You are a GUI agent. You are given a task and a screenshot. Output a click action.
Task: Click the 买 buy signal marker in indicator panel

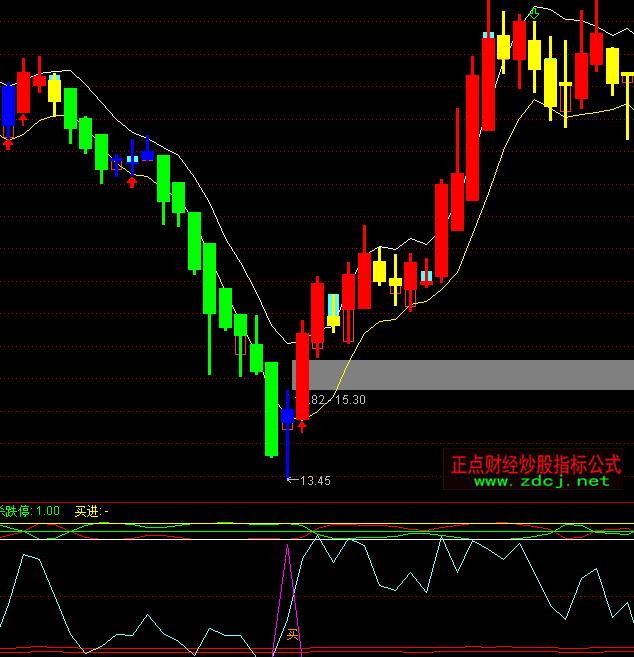point(292,634)
